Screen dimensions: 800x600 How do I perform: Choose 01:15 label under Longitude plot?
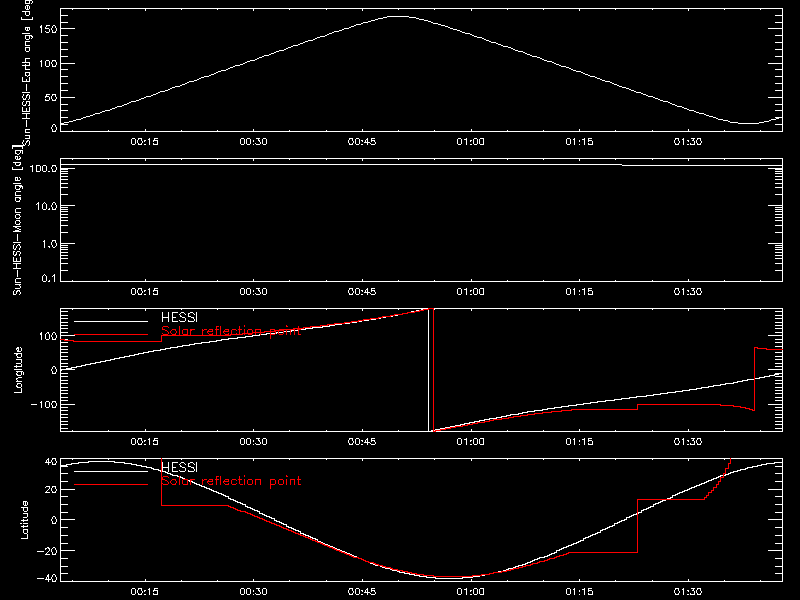click(579, 441)
